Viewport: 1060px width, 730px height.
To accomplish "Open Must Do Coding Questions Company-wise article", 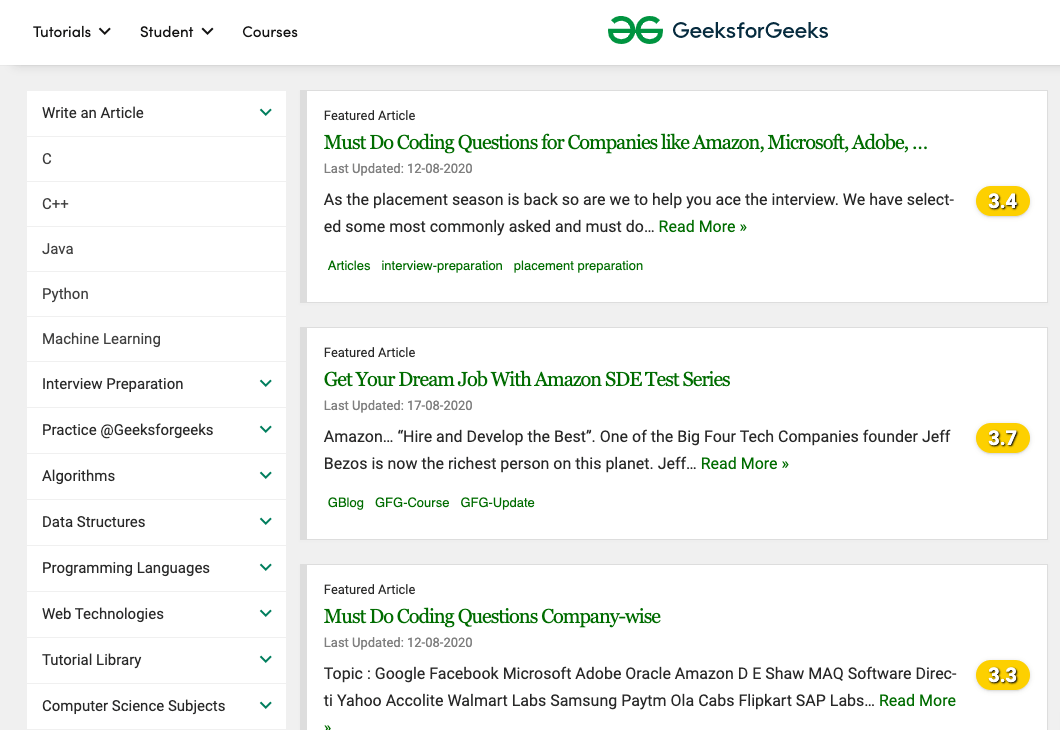I will [492, 617].
